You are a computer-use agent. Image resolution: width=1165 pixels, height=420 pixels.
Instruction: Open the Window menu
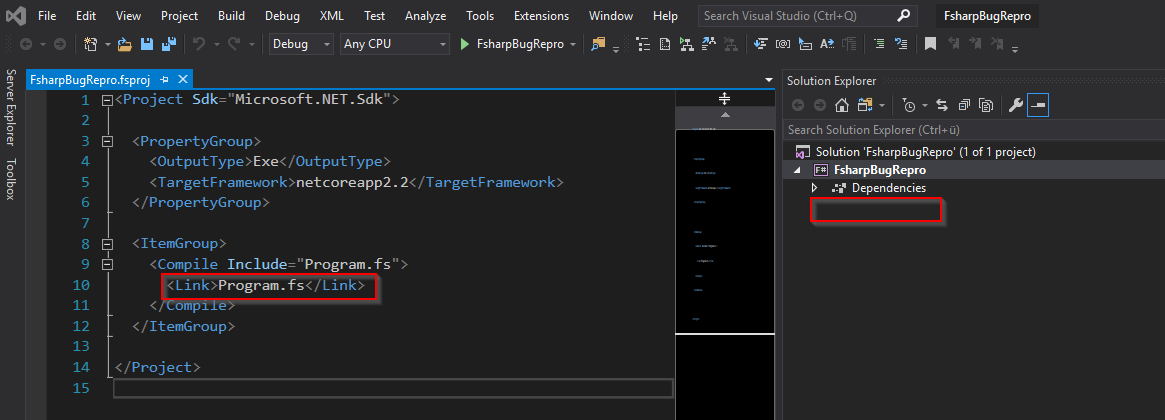point(611,16)
